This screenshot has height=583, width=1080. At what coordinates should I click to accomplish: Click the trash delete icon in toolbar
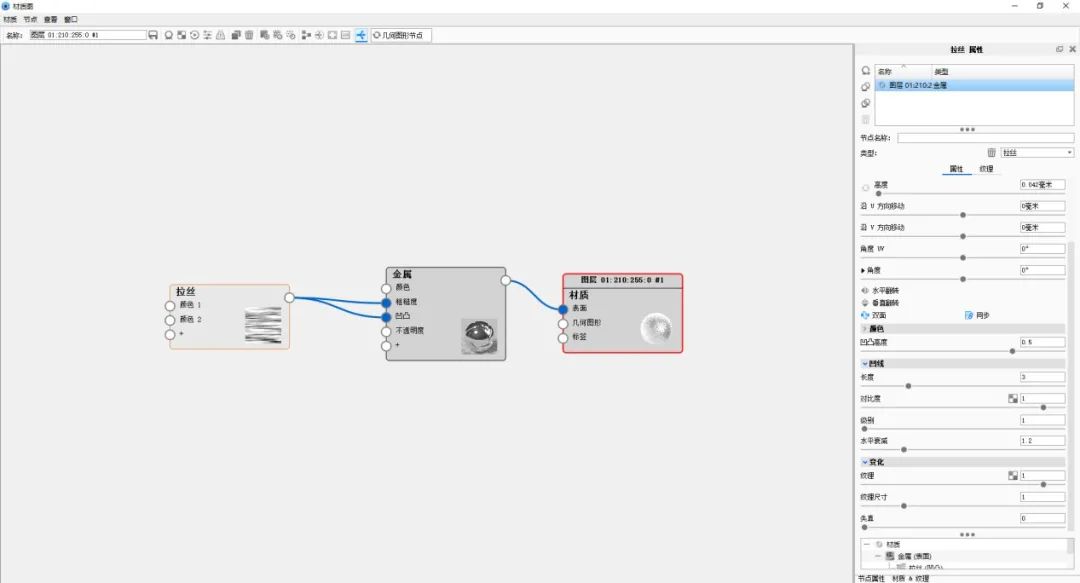[249, 35]
